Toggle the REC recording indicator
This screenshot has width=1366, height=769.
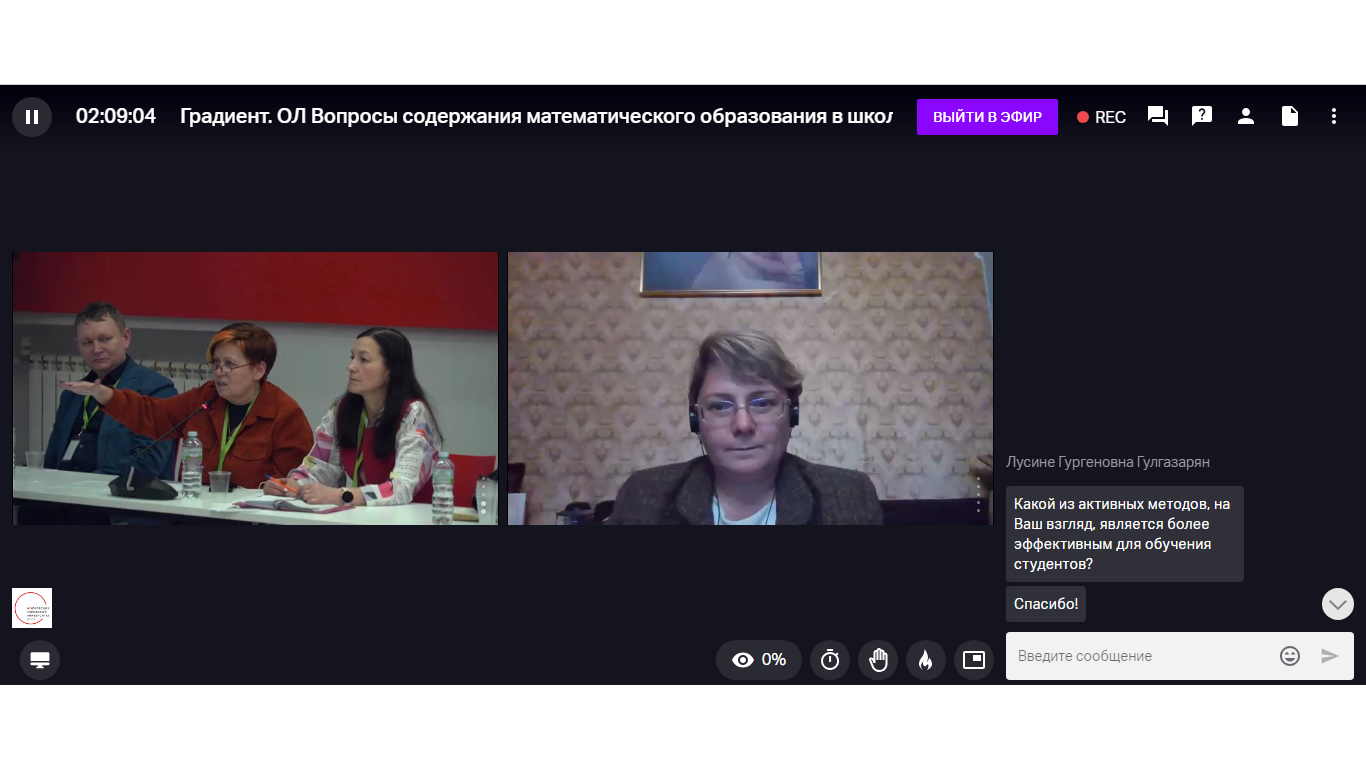coord(1101,117)
